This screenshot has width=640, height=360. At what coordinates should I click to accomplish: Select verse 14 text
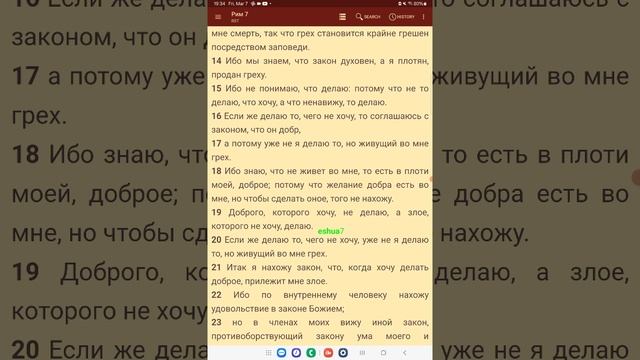[320, 68]
